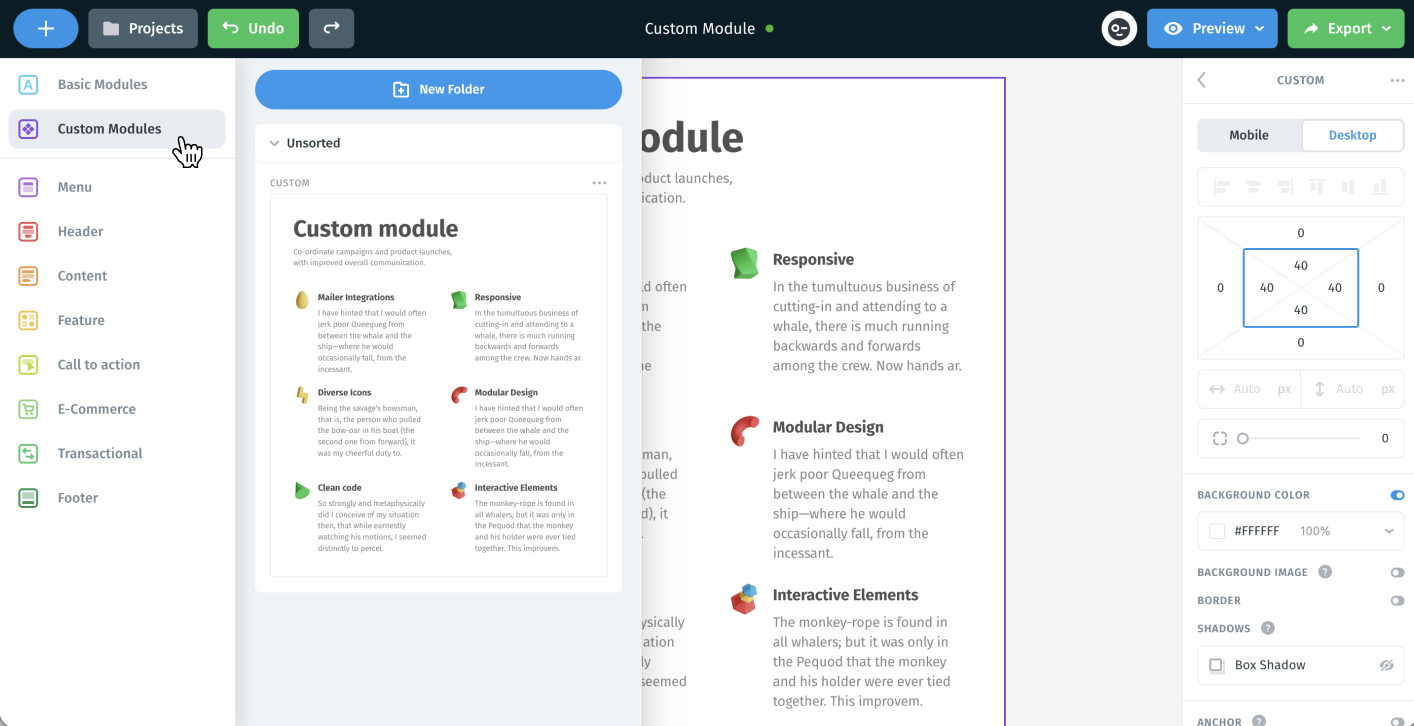Enable the Background Image switch
The height and width of the screenshot is (726, 1414).
[x=1397, y=572]
